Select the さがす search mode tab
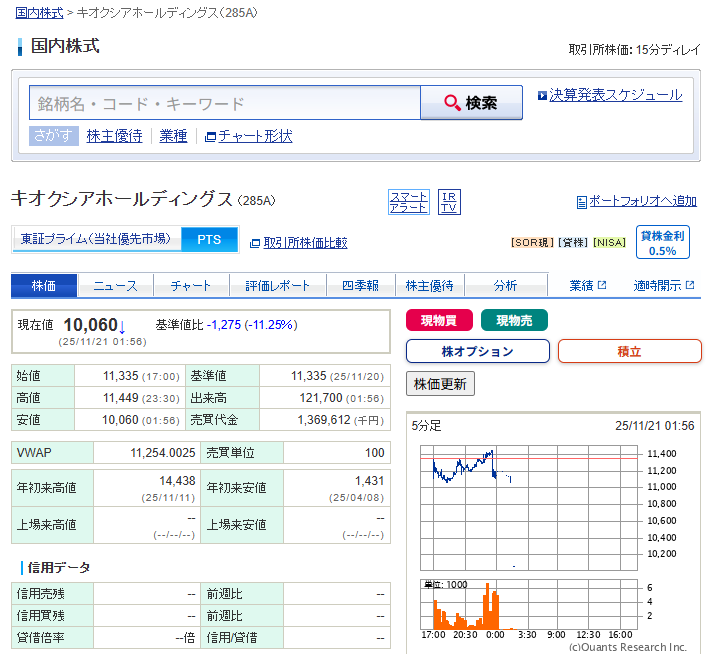The width and height of the screenshot is (706, 654). click(54, 135)
